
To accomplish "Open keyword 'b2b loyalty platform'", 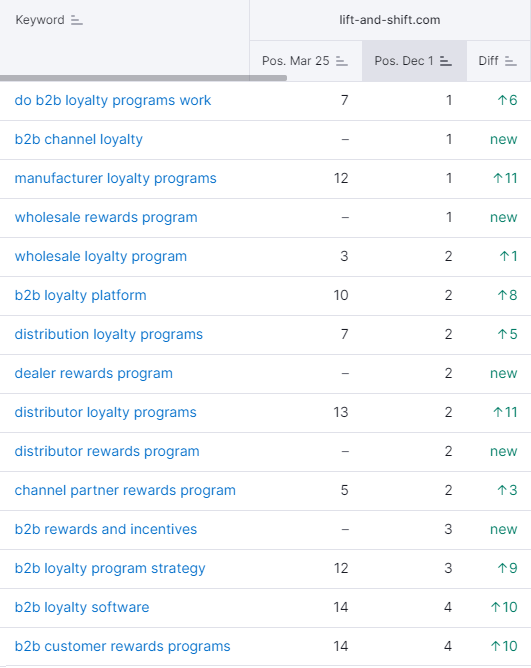I will [x=81, y=295].
